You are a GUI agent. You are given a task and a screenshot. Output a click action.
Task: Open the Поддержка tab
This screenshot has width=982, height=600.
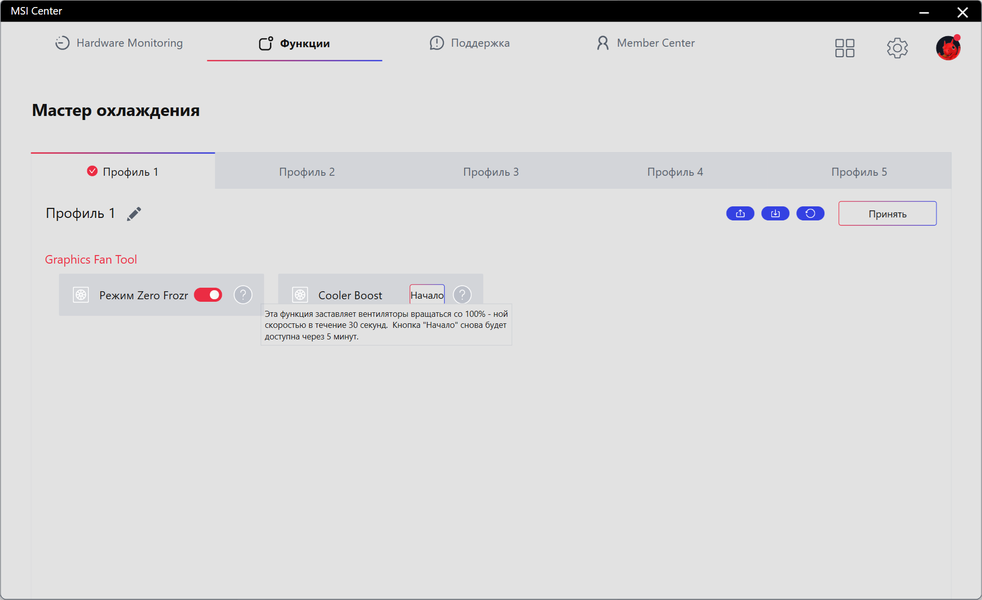[470, 43]
